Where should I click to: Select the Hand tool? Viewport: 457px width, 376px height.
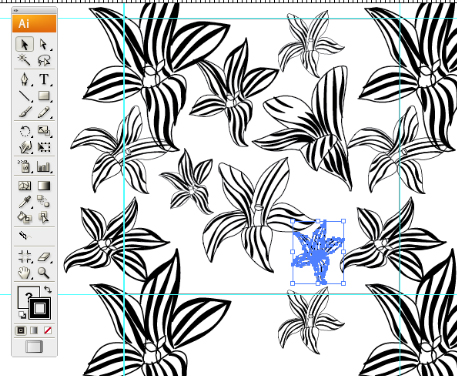click(24, 273)
